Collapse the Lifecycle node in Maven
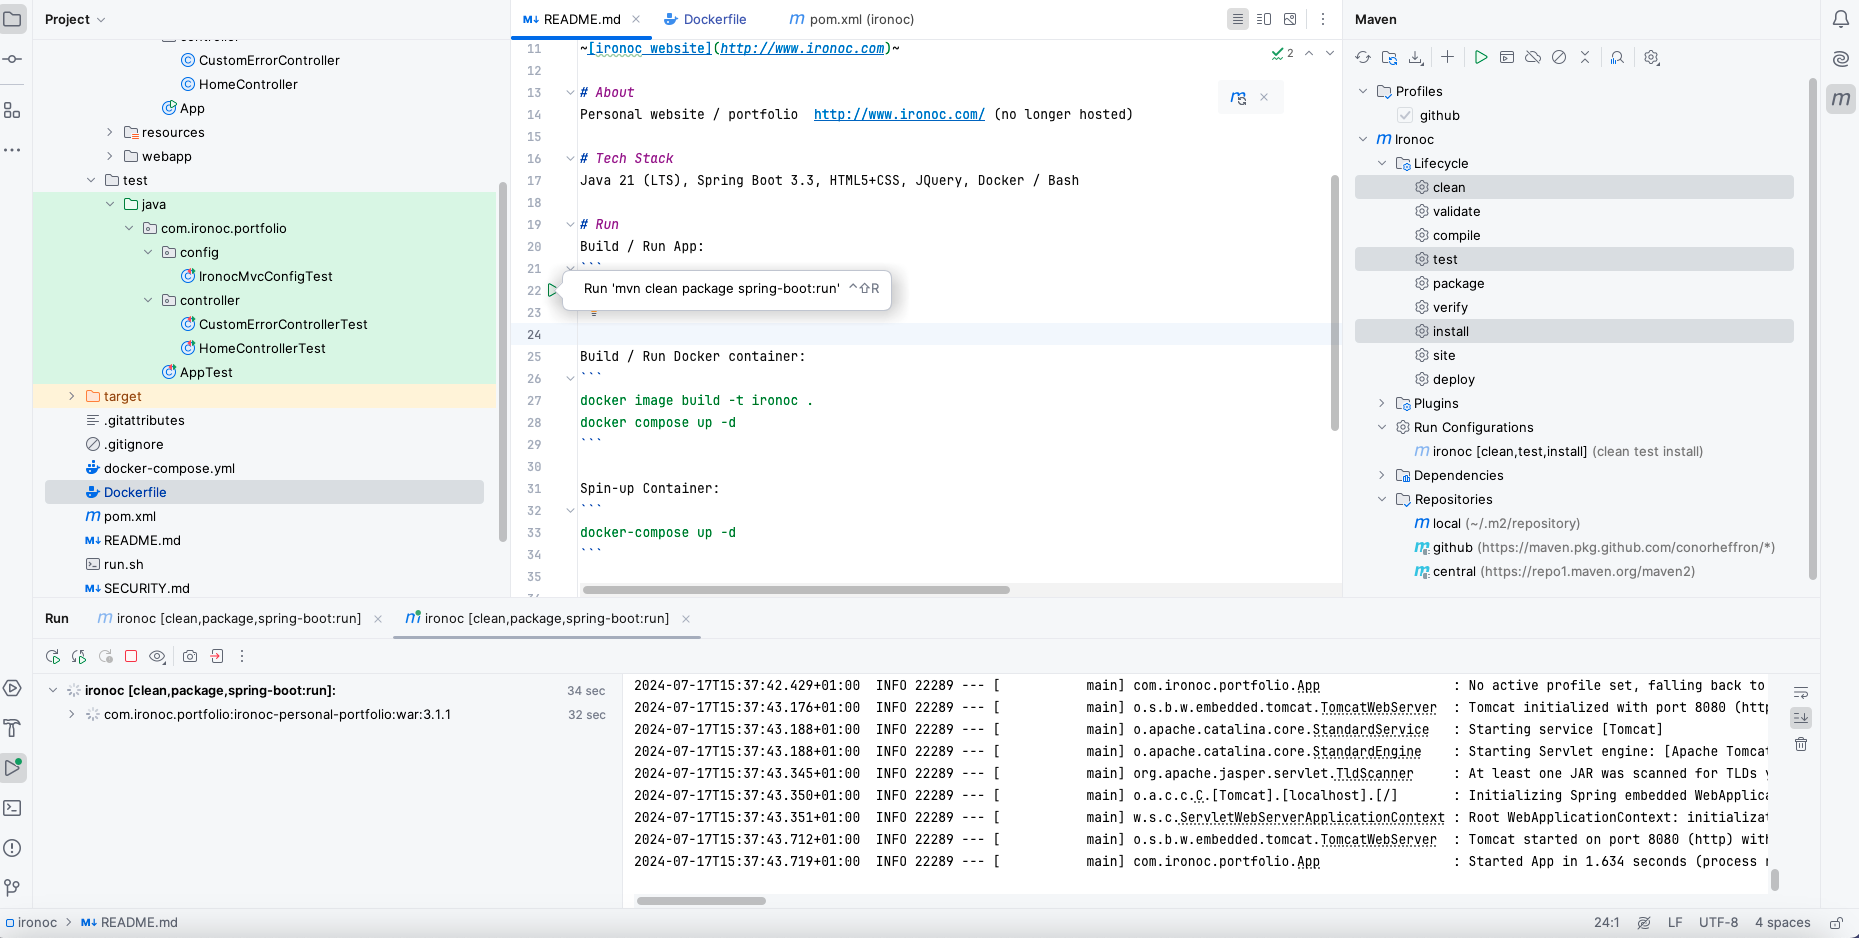The image size is (1859, 938). pyautogui.click(x=1382, y=163)
